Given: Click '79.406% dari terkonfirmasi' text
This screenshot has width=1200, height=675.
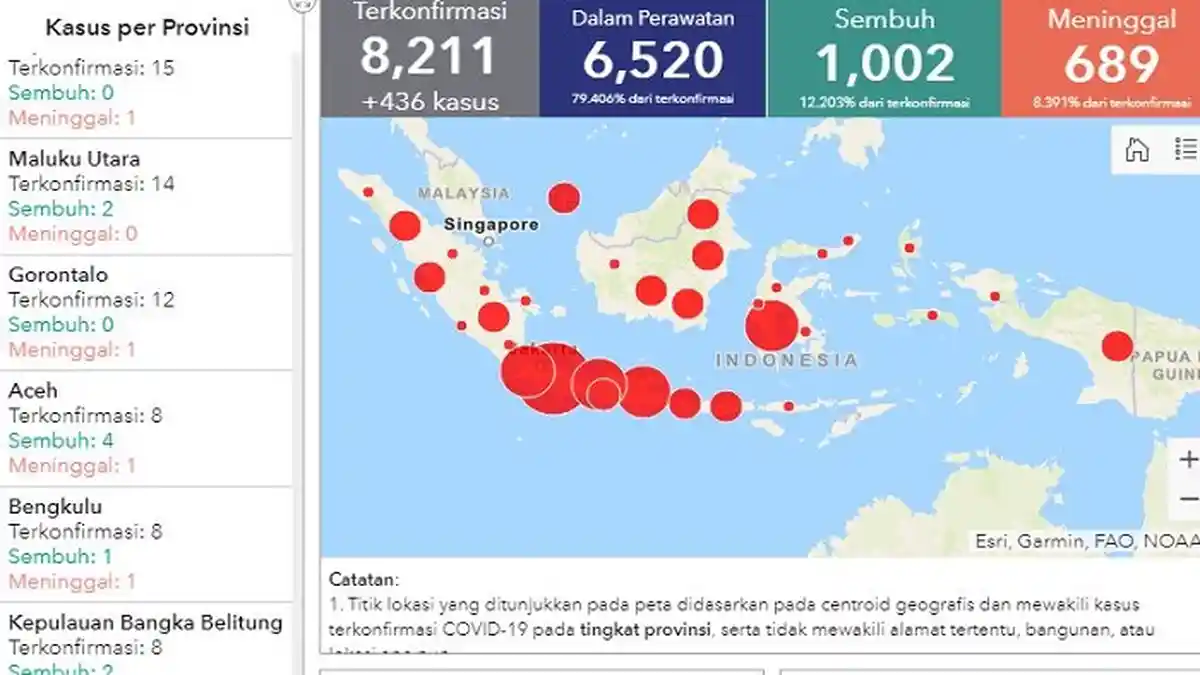Looking at the screenshot, I should tap(653, 99).
